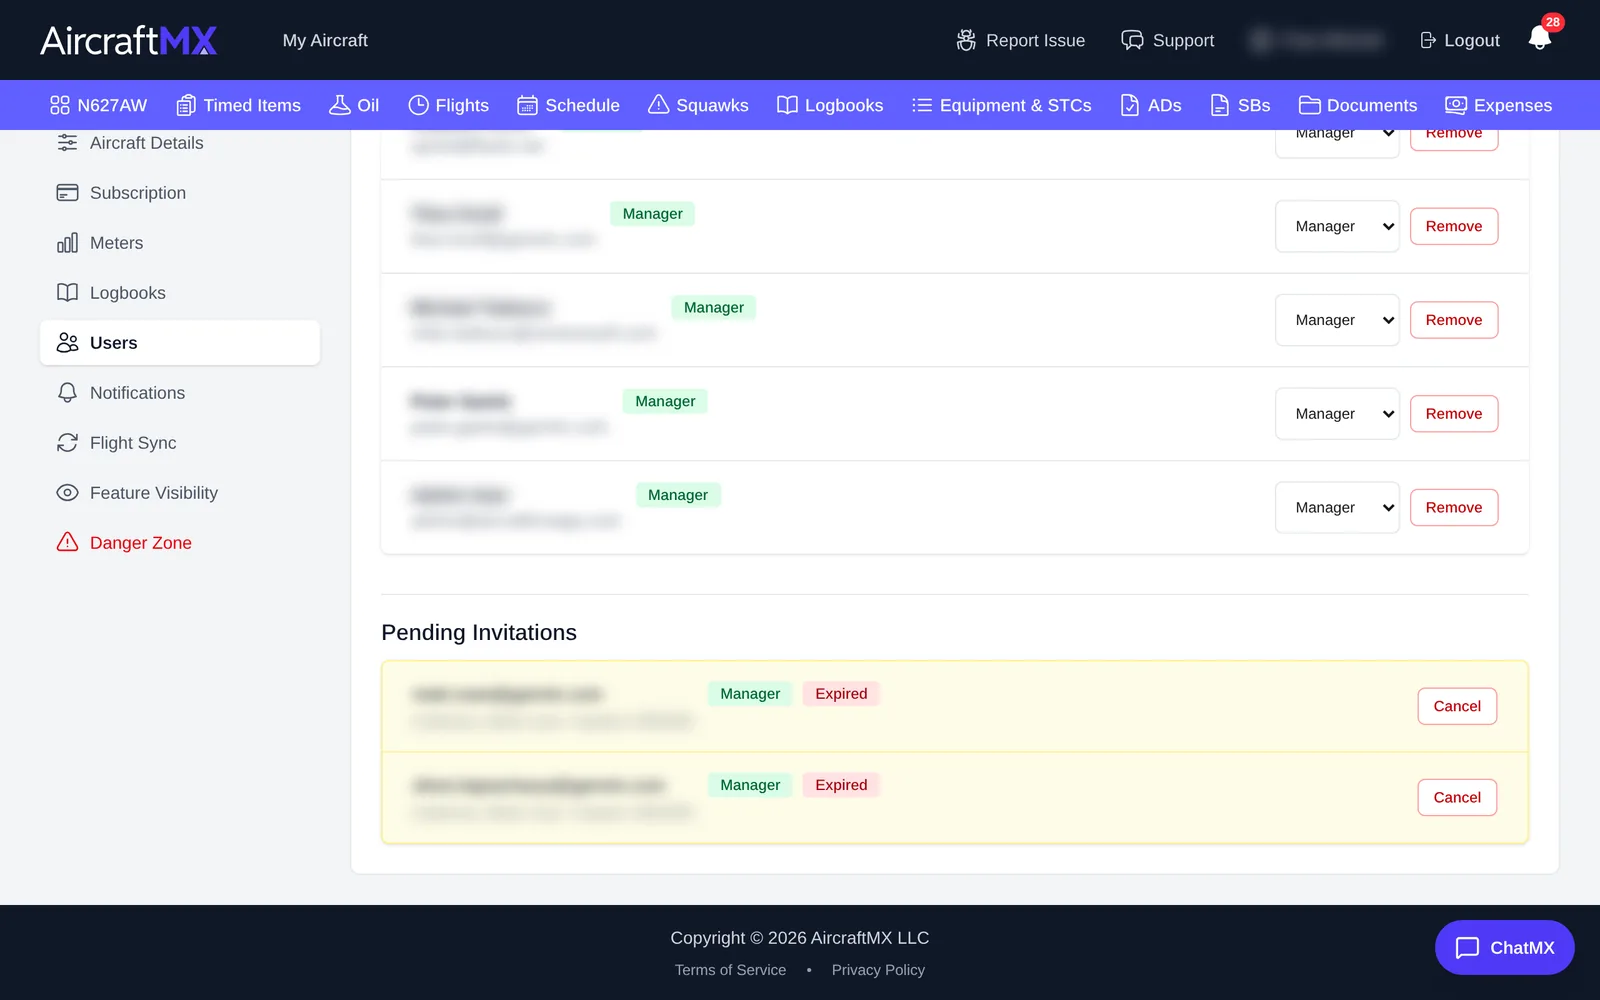1600x1000 pixels.
Task: Click the Schedule calendar icon
Action: (527, 105)
